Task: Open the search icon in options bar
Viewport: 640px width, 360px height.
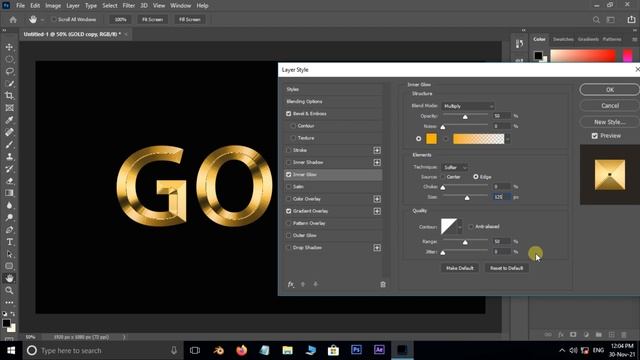Action: 596,20
